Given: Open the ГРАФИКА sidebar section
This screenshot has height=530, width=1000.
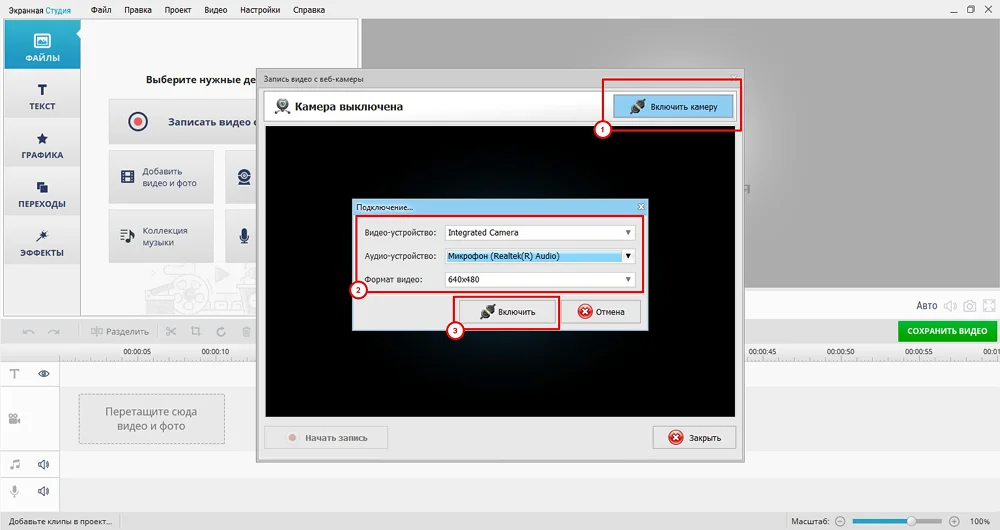Looking at the screenshot, I should (x=42, y=146).
